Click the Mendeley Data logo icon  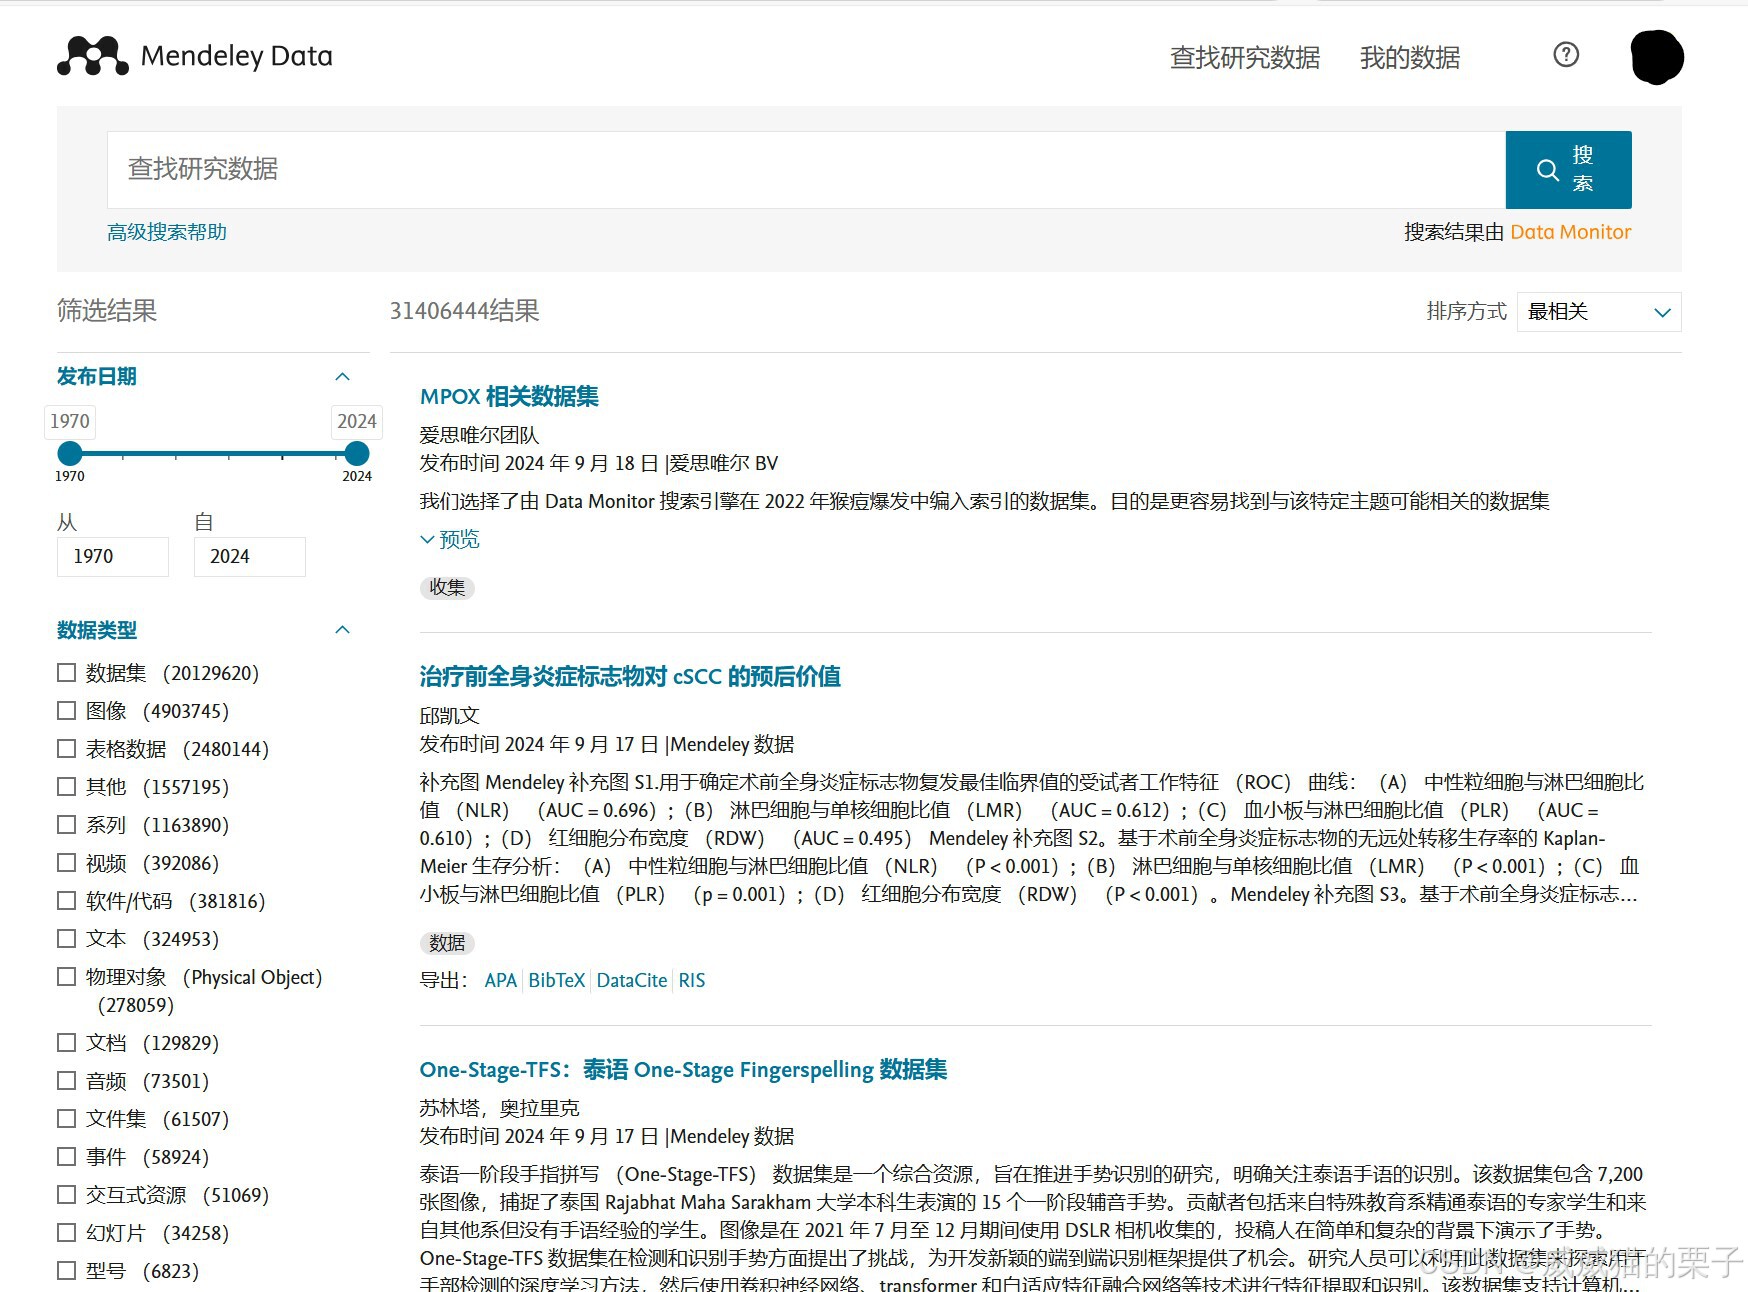93,56
